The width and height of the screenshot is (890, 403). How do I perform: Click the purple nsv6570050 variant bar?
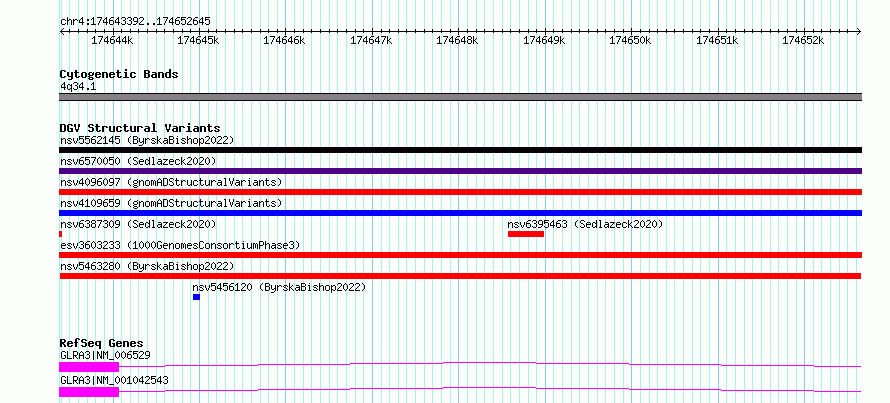[x=460, y=171]
